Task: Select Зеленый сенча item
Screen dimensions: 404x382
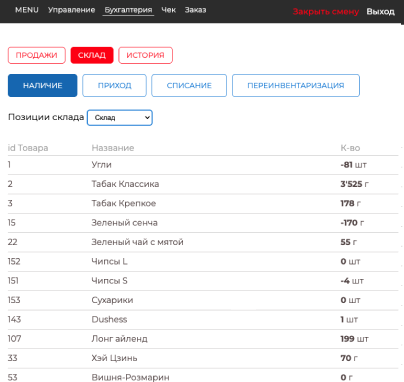Action: 124,223
